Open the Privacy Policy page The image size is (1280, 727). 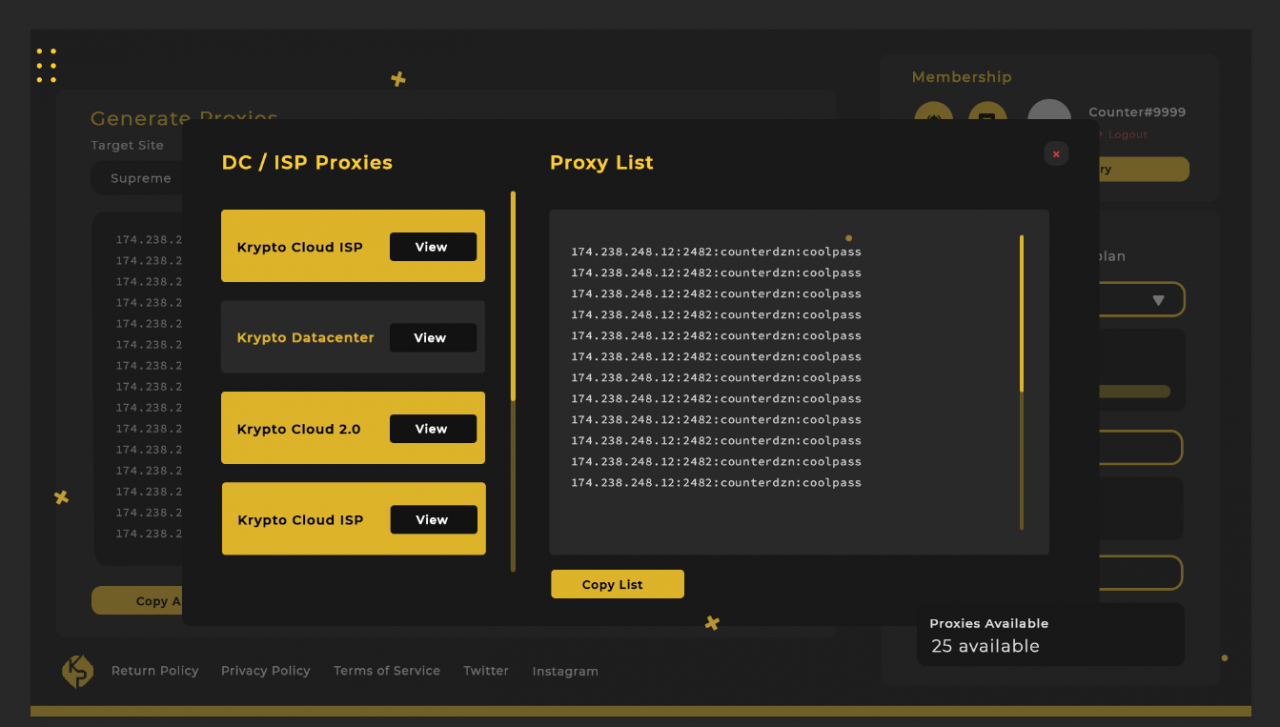265,671
